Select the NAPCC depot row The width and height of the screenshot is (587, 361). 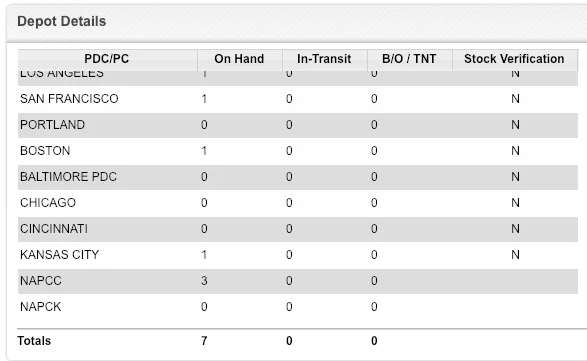click(x=298, y=281)
